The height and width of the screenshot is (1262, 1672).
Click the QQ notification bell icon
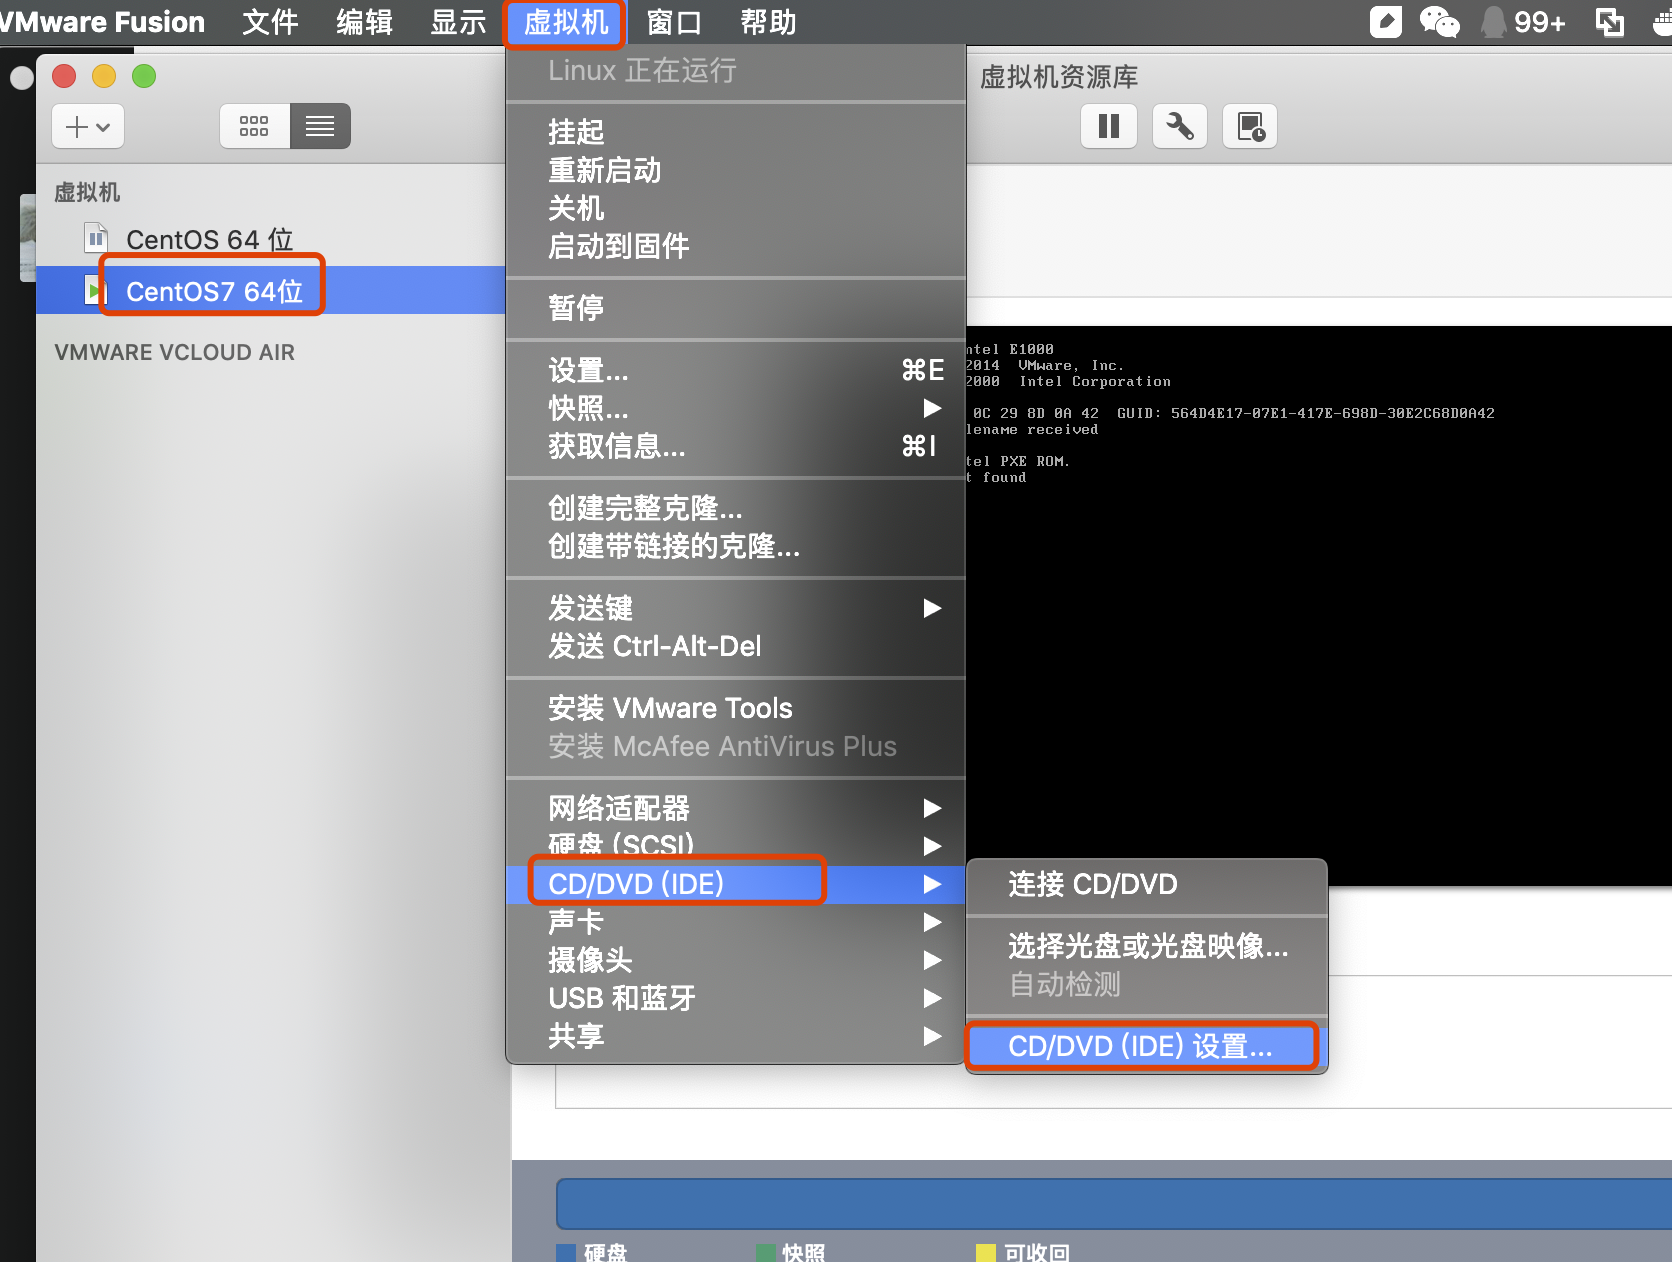coord(1493,21)
